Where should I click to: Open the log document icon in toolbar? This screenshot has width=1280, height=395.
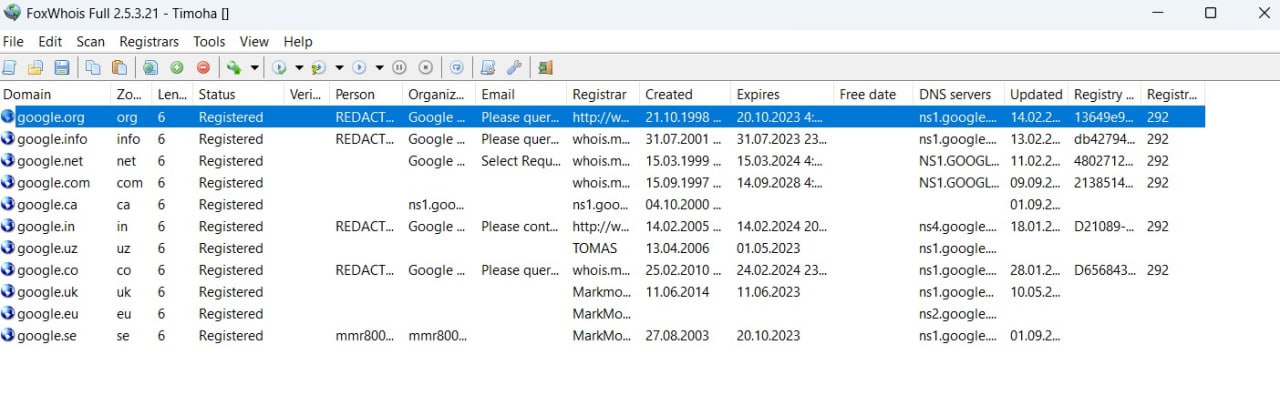click(488, 68)
